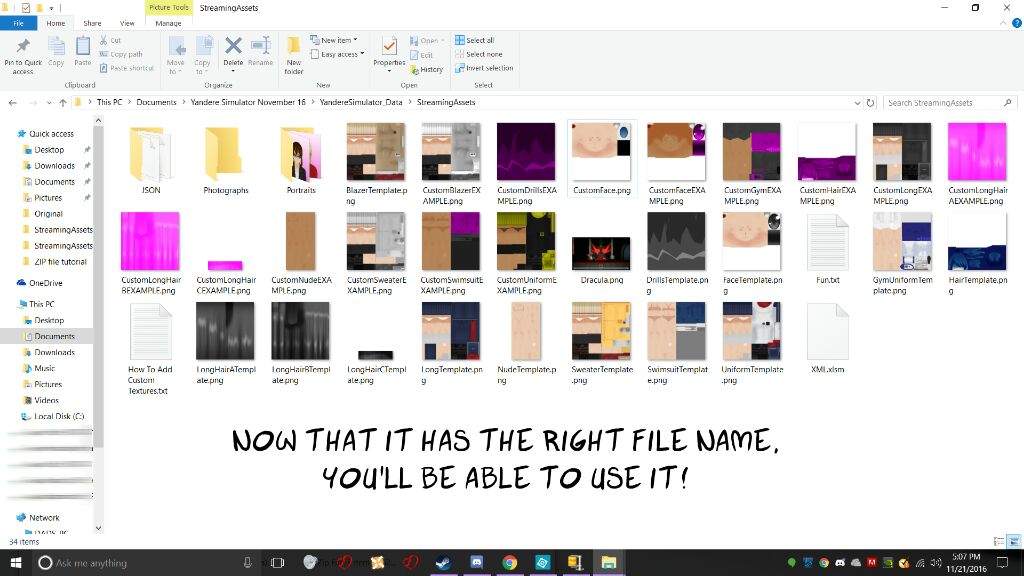1024x576 pixels.
Task: Click the navigation pane scroll down arrow
Action: click(x=99, y=528)
